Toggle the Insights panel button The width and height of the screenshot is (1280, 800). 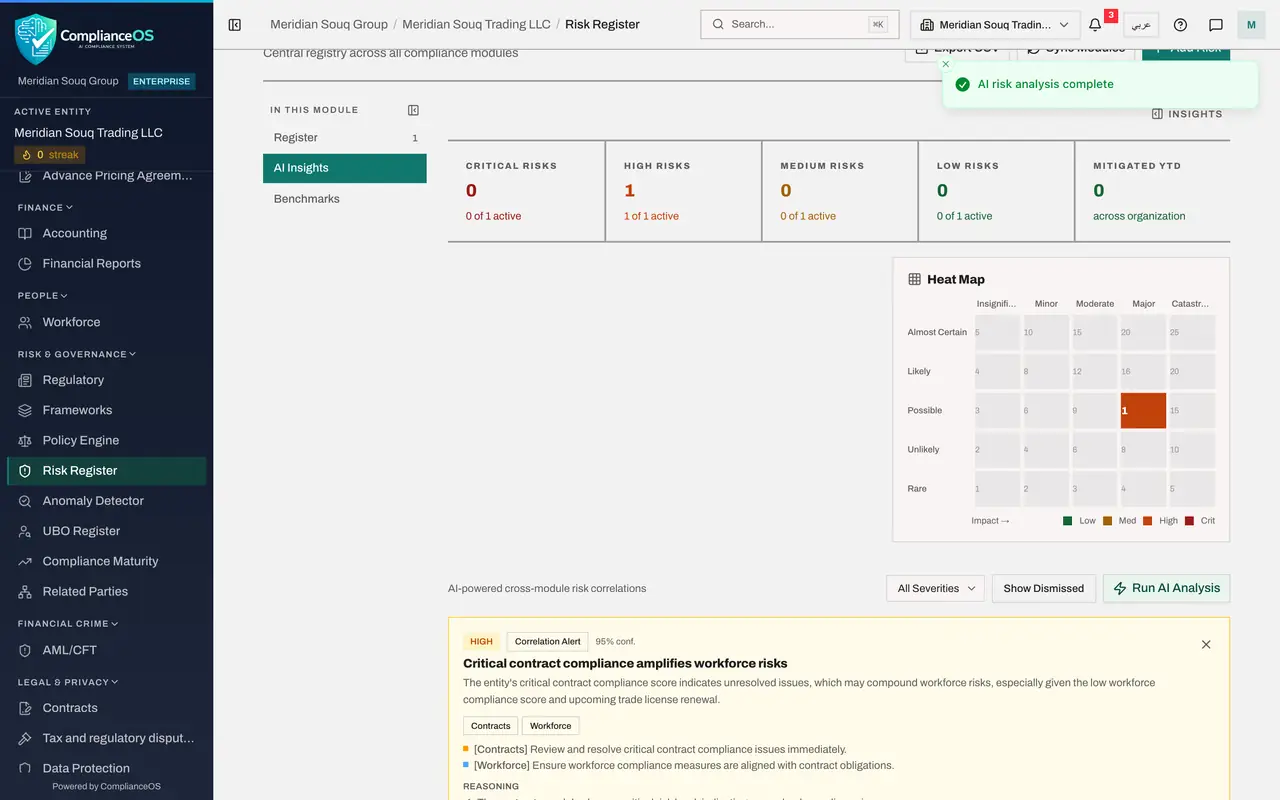[x=1187, y=114]
